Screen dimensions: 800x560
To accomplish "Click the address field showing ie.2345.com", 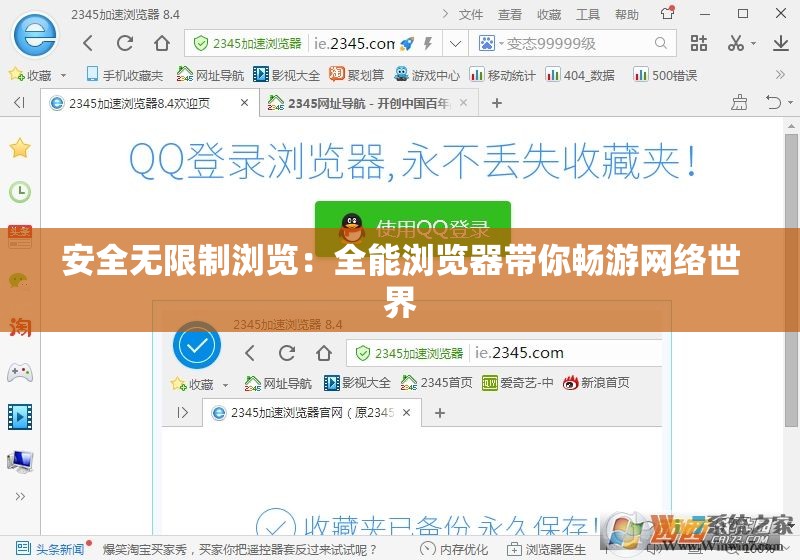I will (x=354, y=44).
